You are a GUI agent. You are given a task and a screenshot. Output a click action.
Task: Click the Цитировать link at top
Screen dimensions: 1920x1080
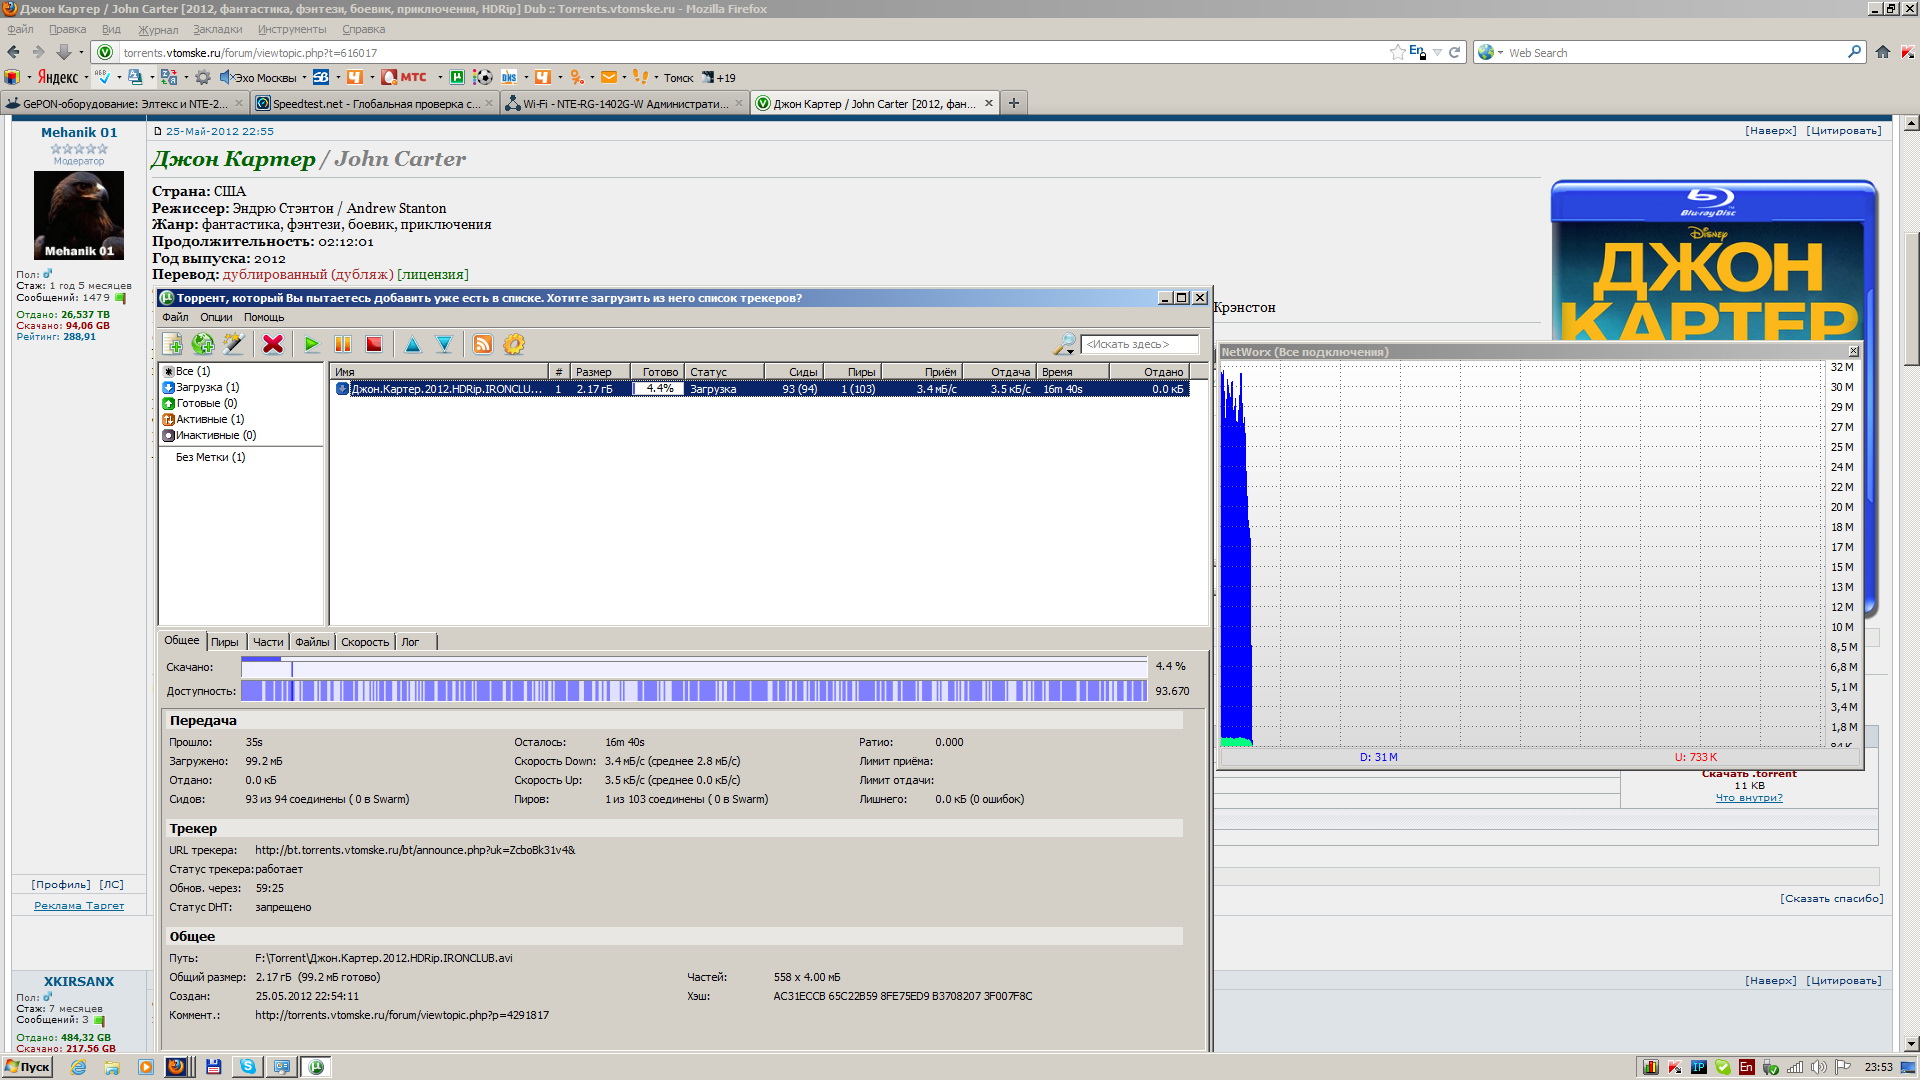tap(1843, 131)
